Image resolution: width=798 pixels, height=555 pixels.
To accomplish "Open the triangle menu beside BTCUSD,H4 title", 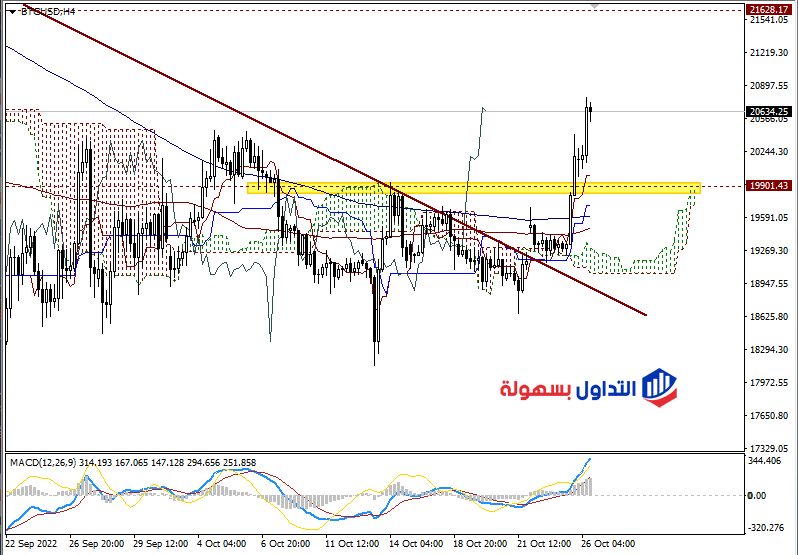I will (13, 12).
